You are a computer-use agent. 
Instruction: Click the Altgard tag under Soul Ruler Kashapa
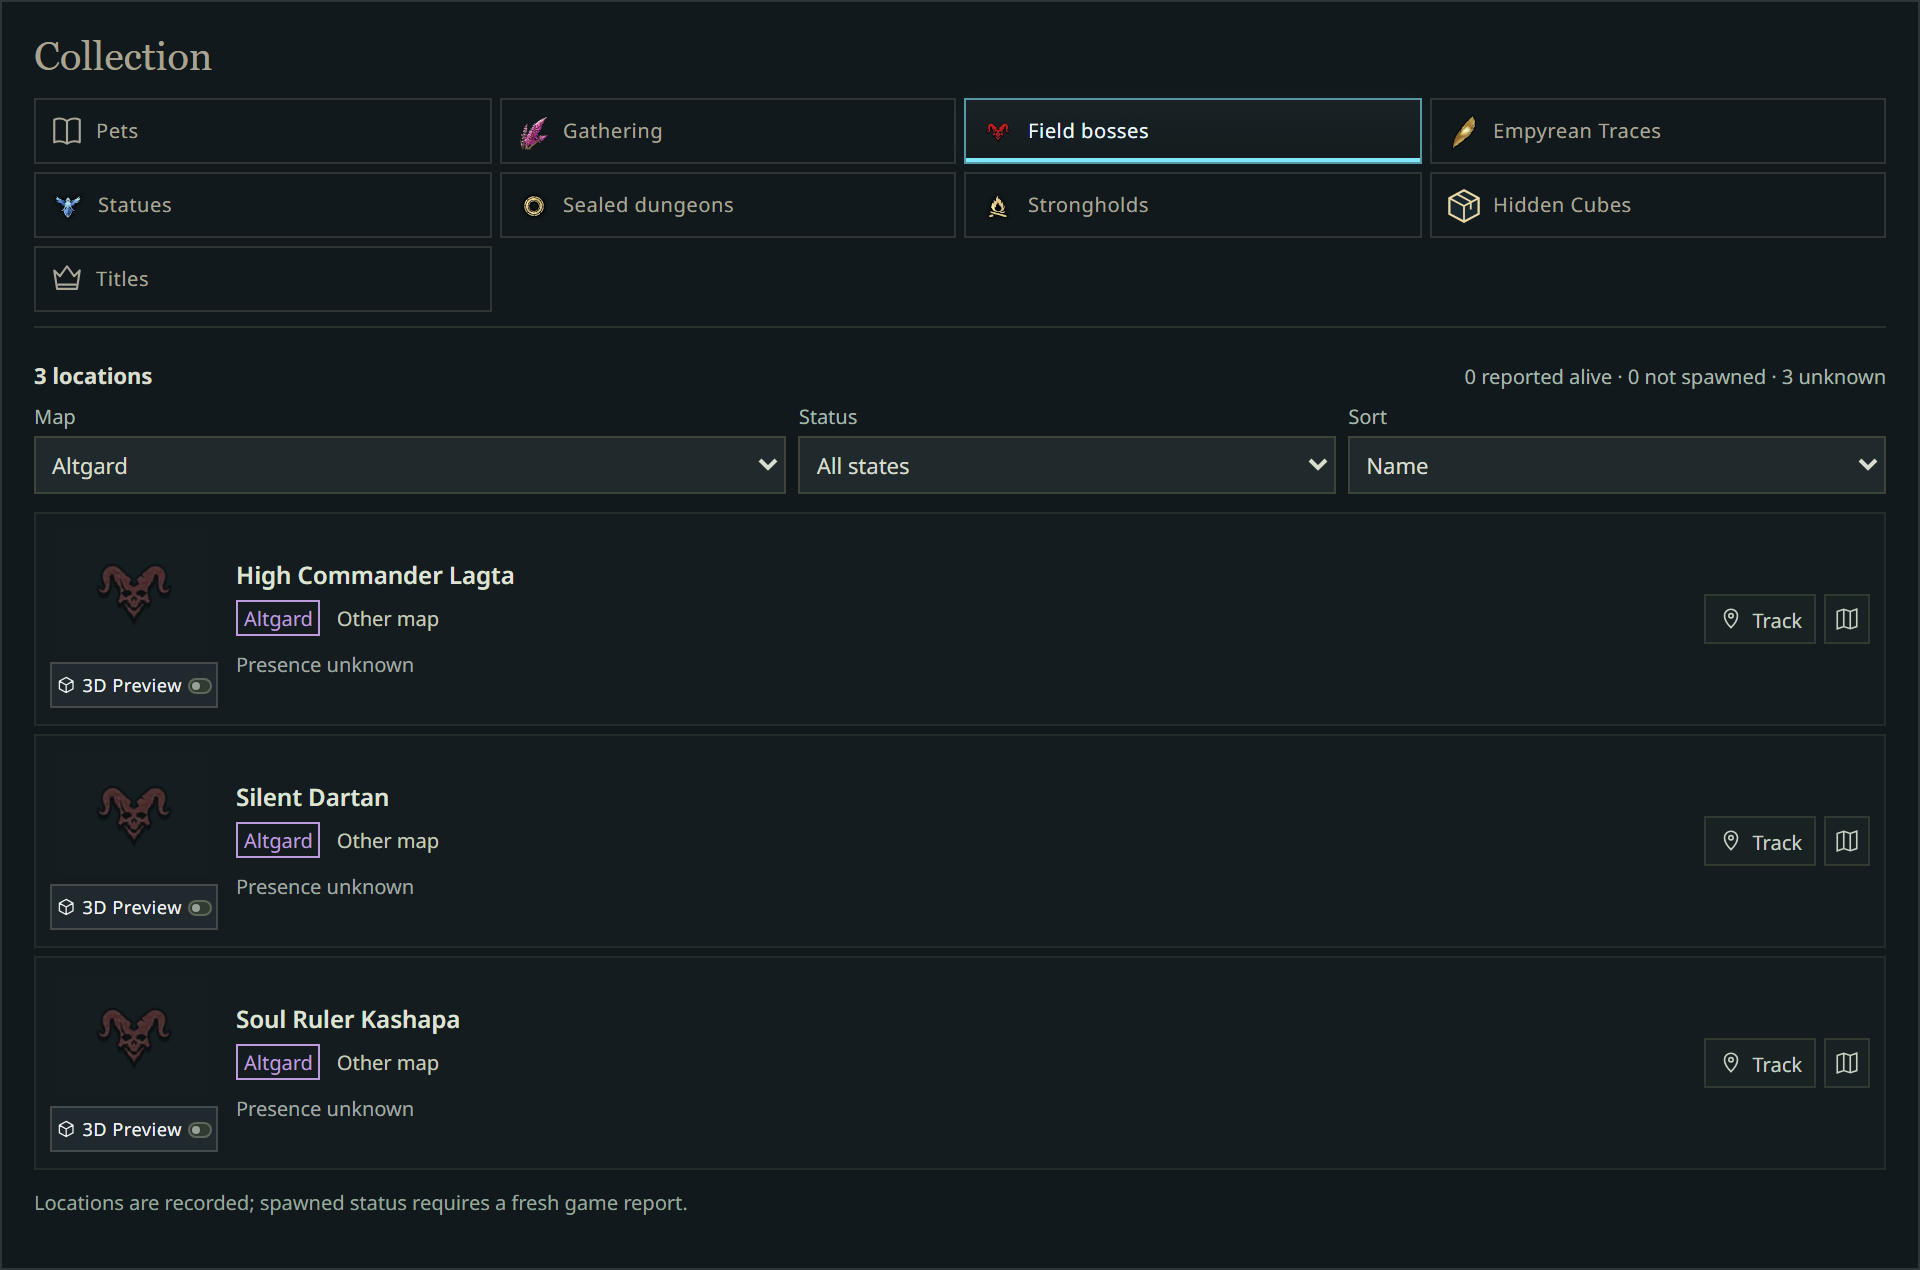278,1062
